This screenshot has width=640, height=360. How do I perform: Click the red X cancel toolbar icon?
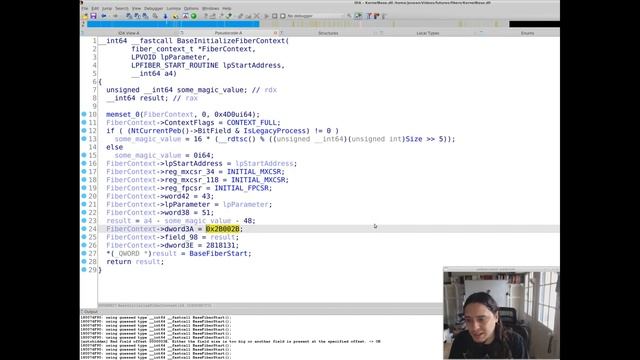257,16
